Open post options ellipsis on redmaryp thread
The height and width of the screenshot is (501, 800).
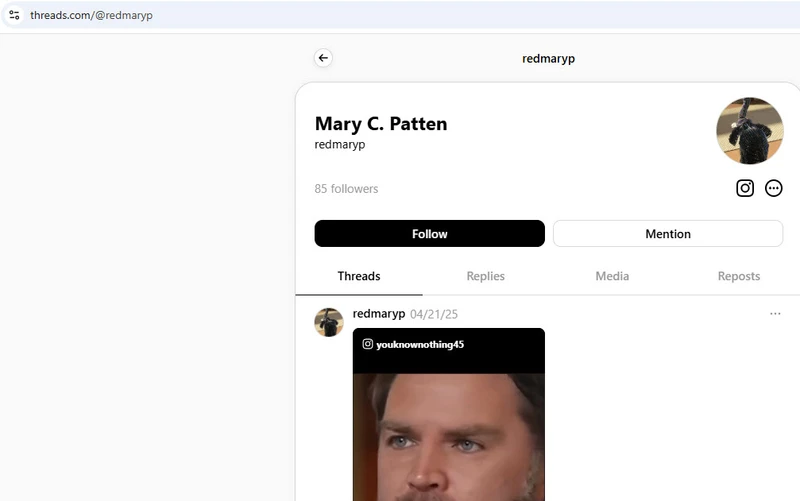click(x=775, y=314)
